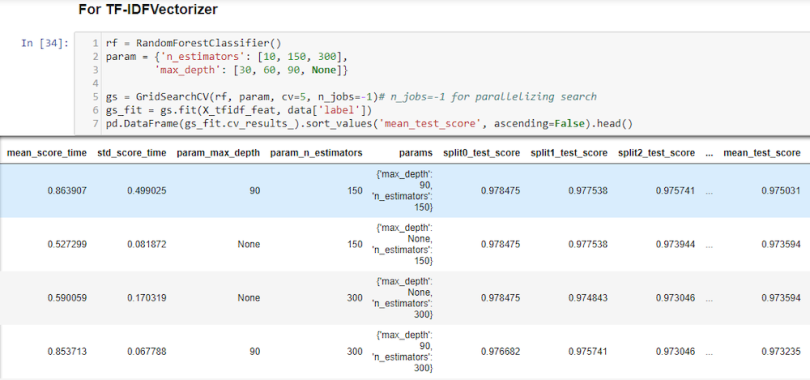This screenshot has width=810, height=380.
Task: Click params cell in the 0.590059 row
Action: click(x=402, y=298)
